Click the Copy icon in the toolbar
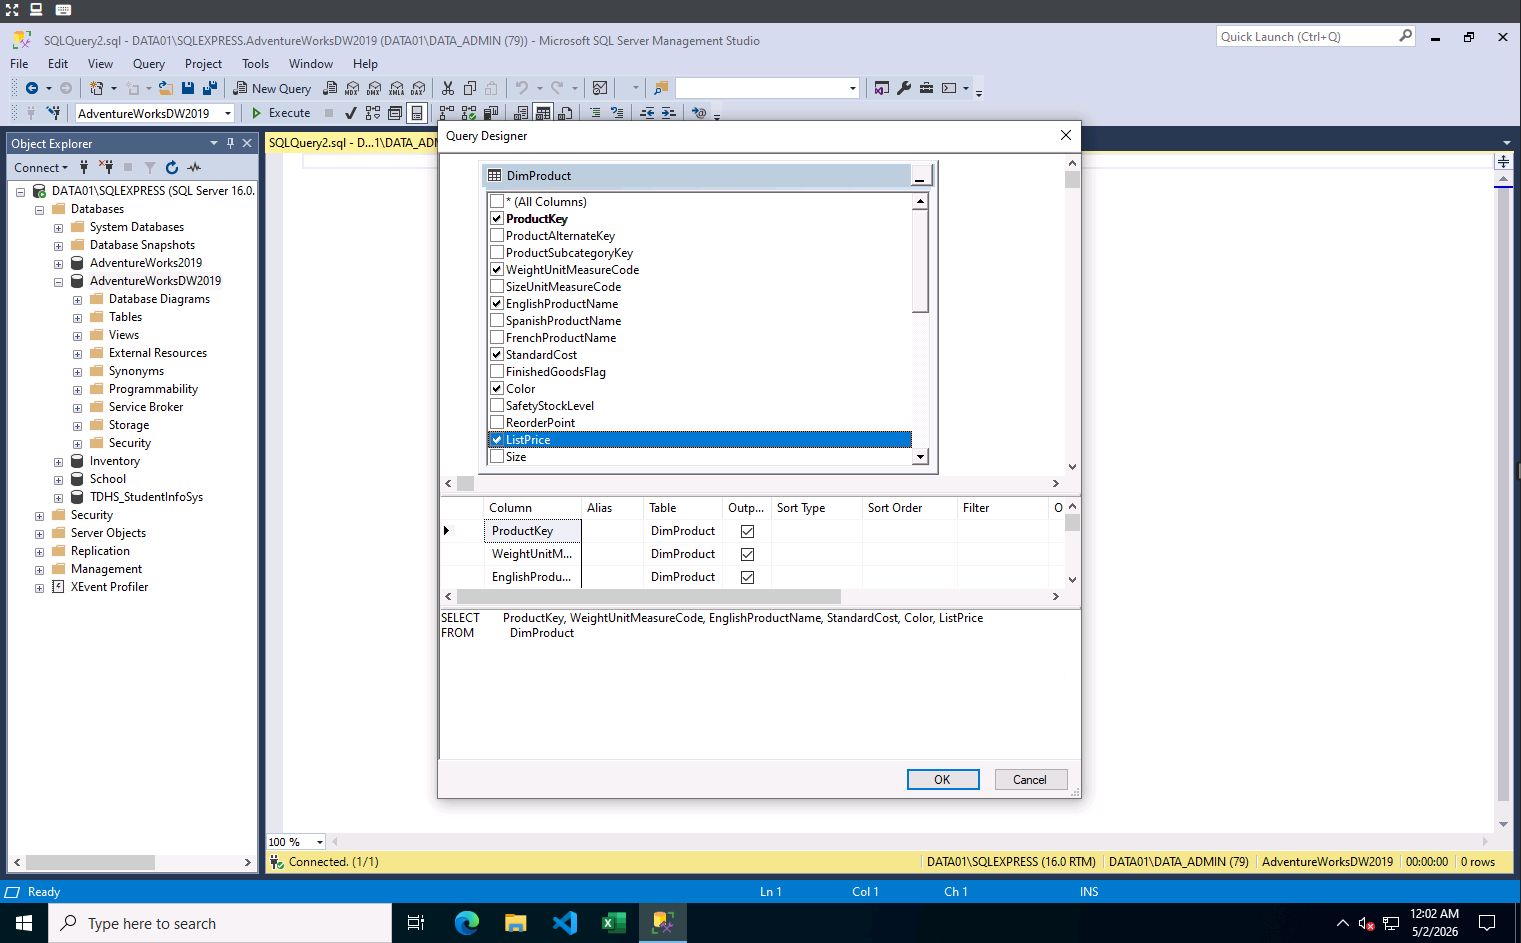 coord(470,88)
